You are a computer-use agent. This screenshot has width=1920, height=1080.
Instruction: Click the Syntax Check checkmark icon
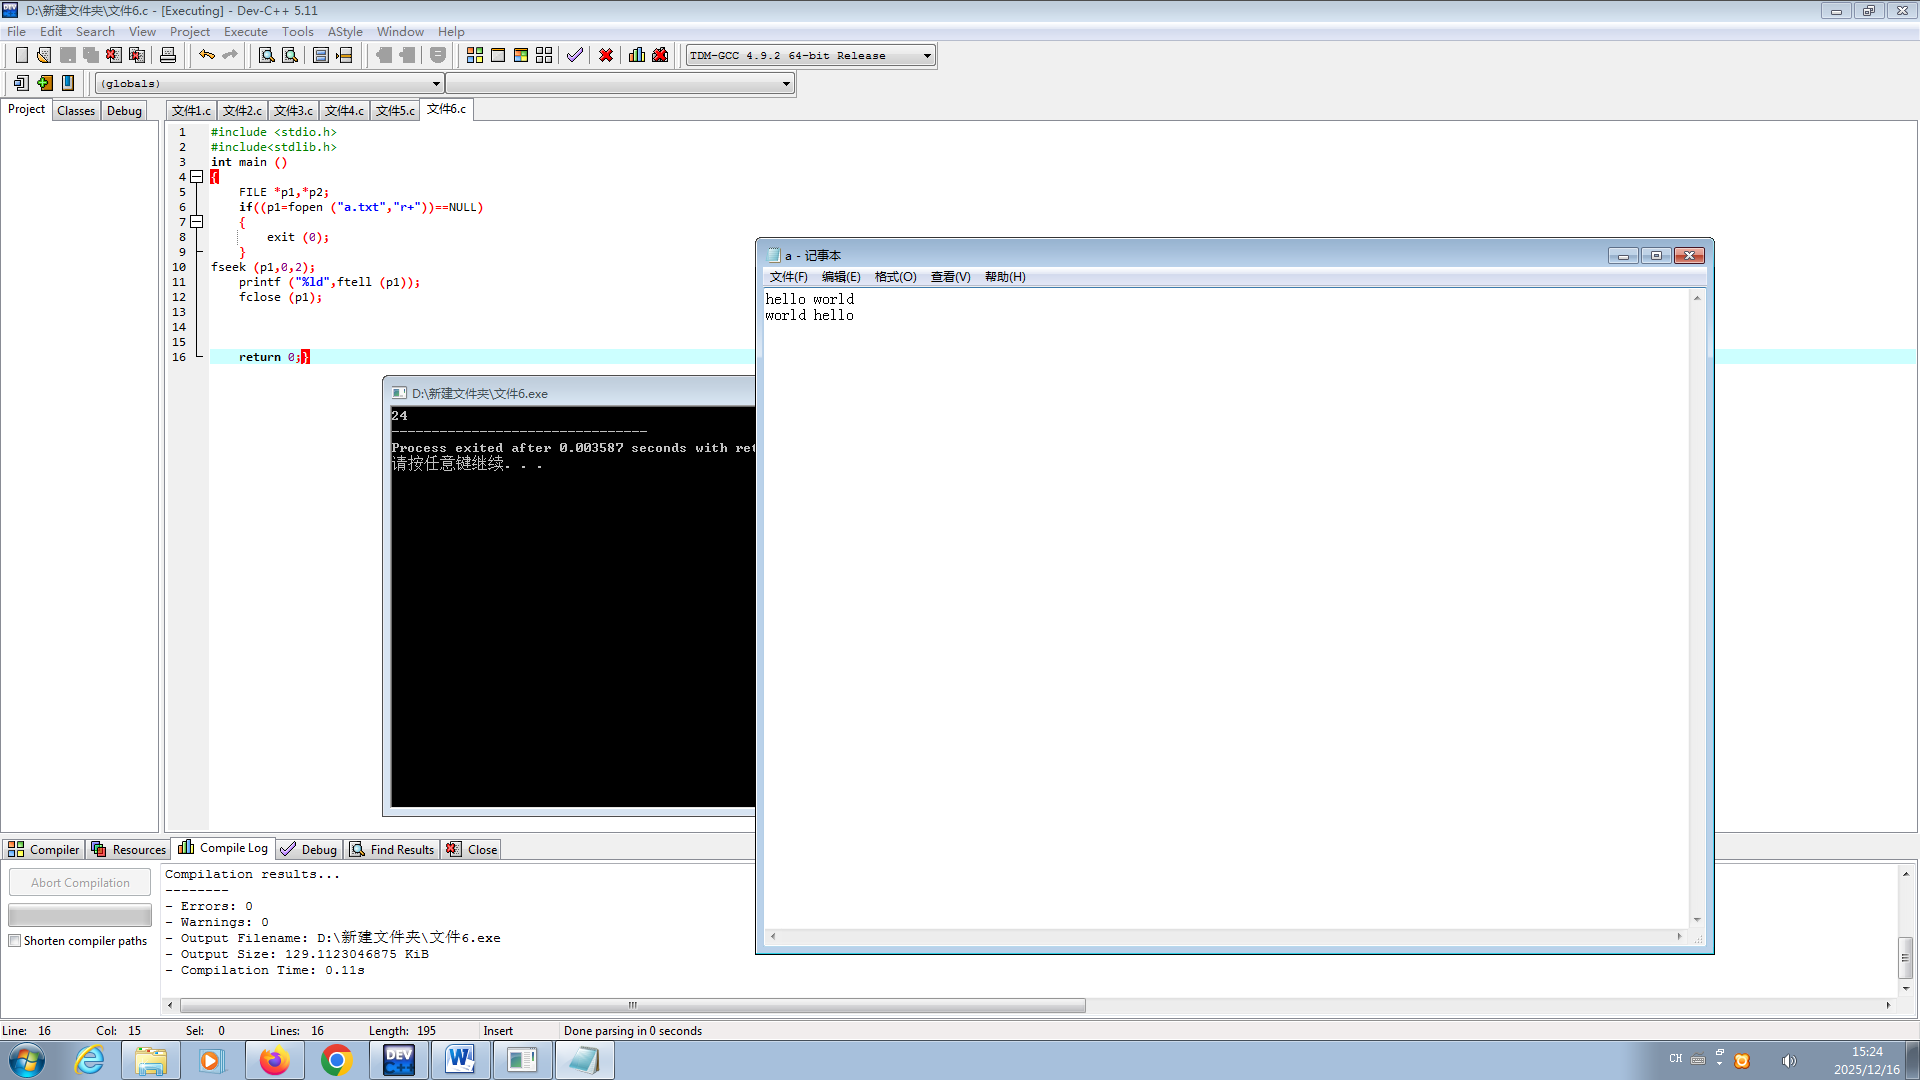click(574, 55)
